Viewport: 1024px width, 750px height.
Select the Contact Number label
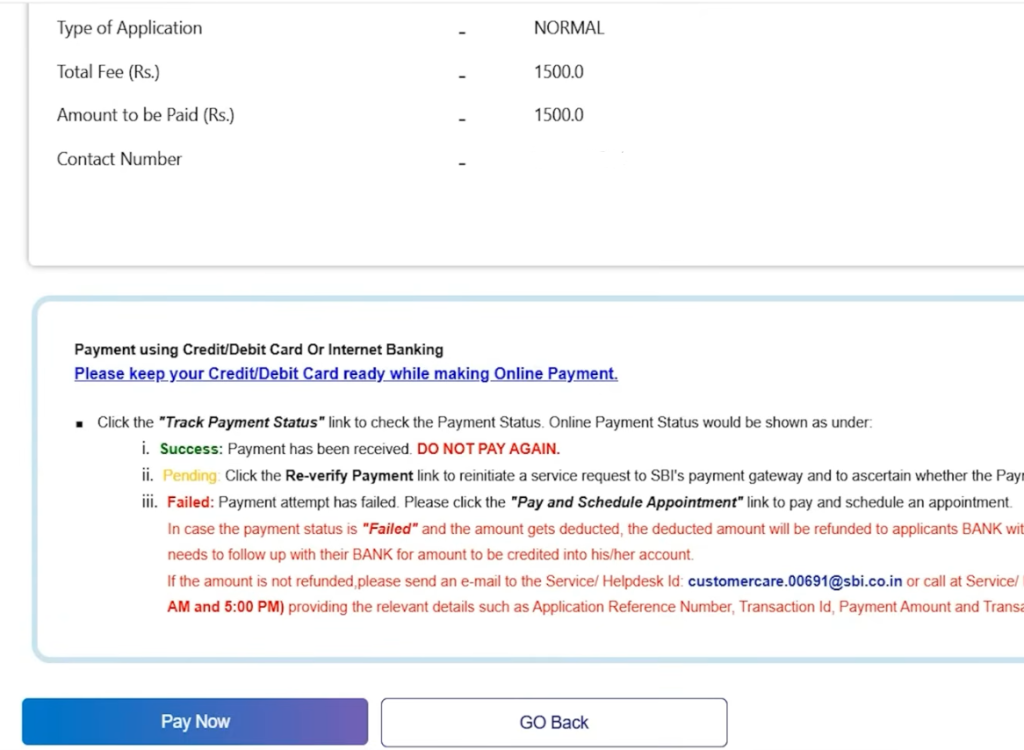pyautogui.click(x=119, y=159)
